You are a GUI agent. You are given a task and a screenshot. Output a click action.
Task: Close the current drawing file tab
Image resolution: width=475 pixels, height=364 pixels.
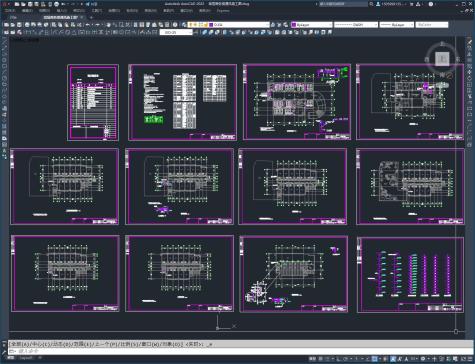pos(82,17)
